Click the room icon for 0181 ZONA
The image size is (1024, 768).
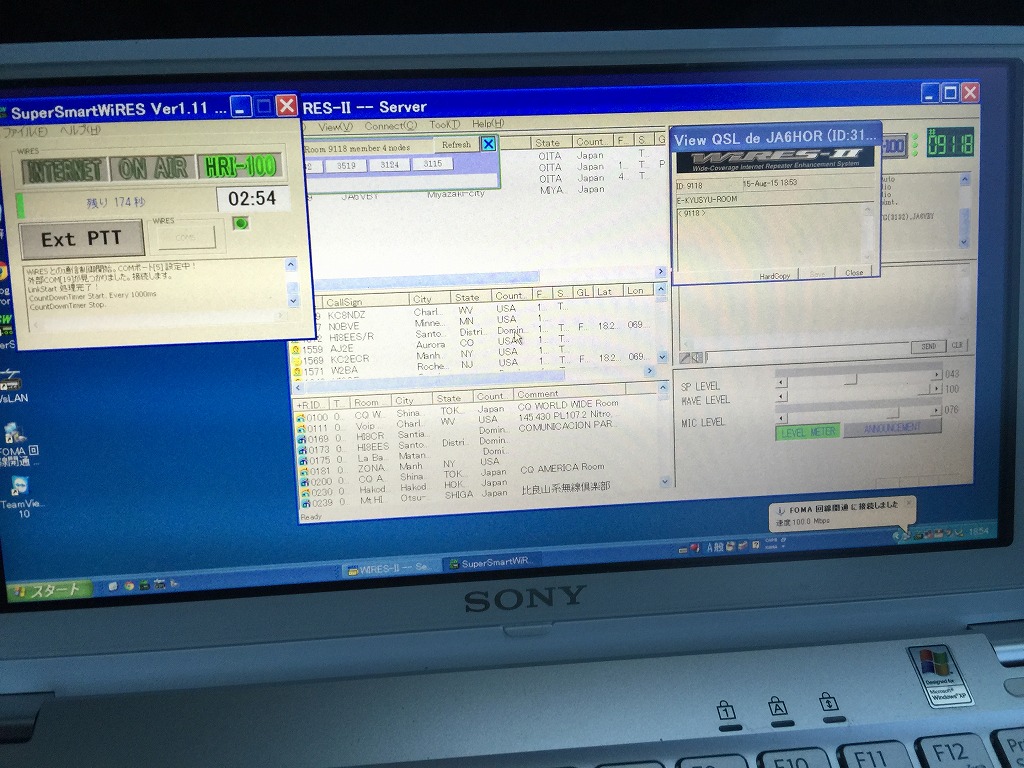click(304, 471)
